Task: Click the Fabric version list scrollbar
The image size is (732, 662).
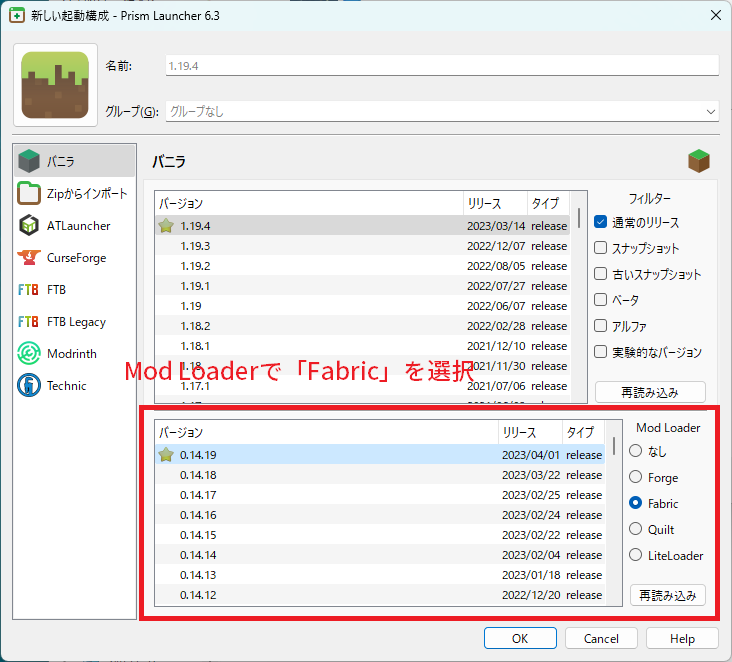Action: click(x=614, y=446)
